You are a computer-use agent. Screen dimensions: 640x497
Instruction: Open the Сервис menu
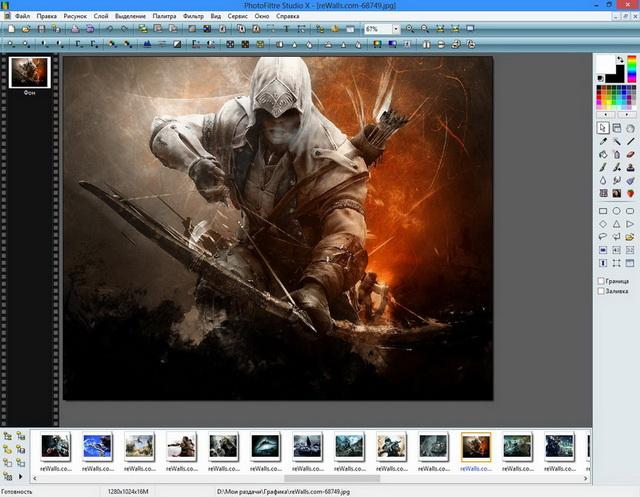(238, 16)
